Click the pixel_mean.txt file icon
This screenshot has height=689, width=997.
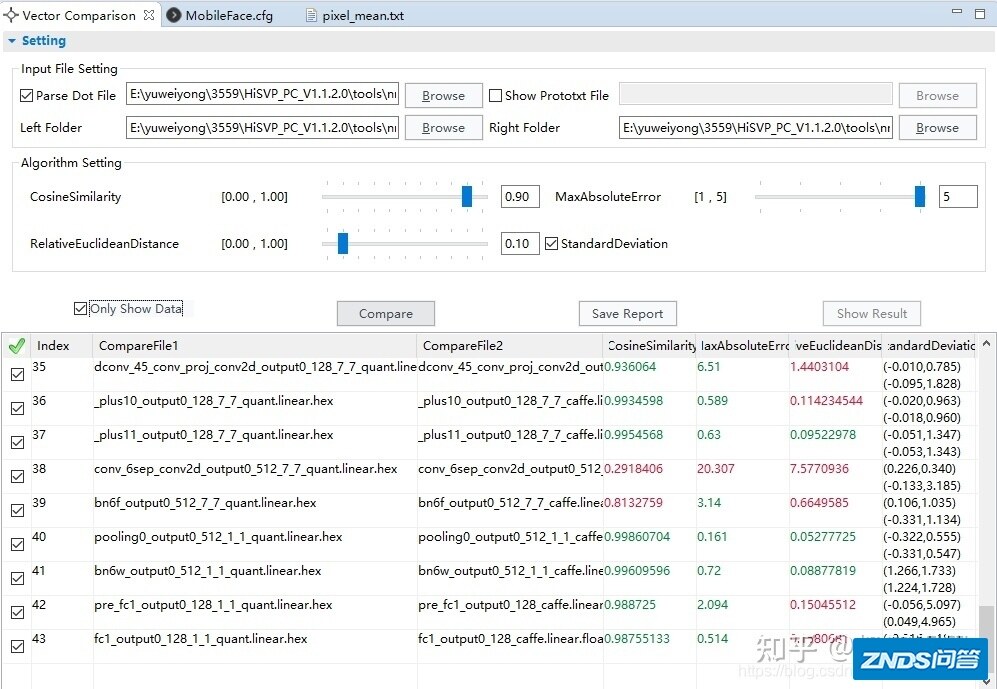coord(311,15)
